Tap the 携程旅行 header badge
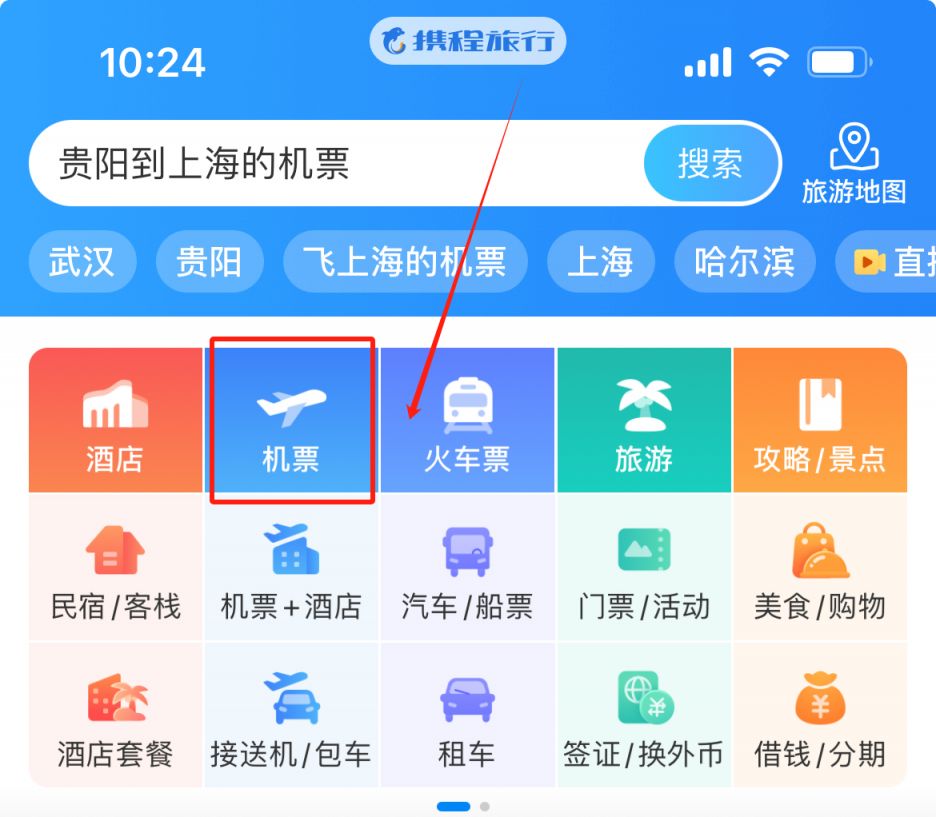 coord(467,41)
